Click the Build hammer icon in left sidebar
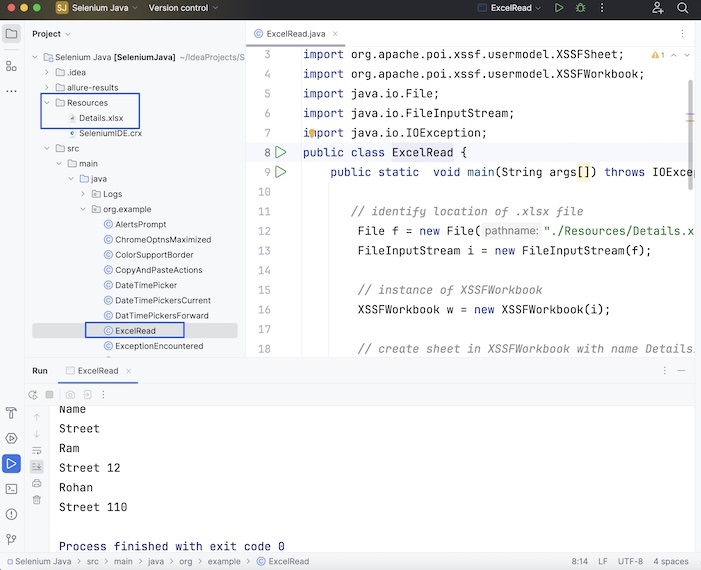Viewport: 701px width, 570px height. tap(11, 413)
